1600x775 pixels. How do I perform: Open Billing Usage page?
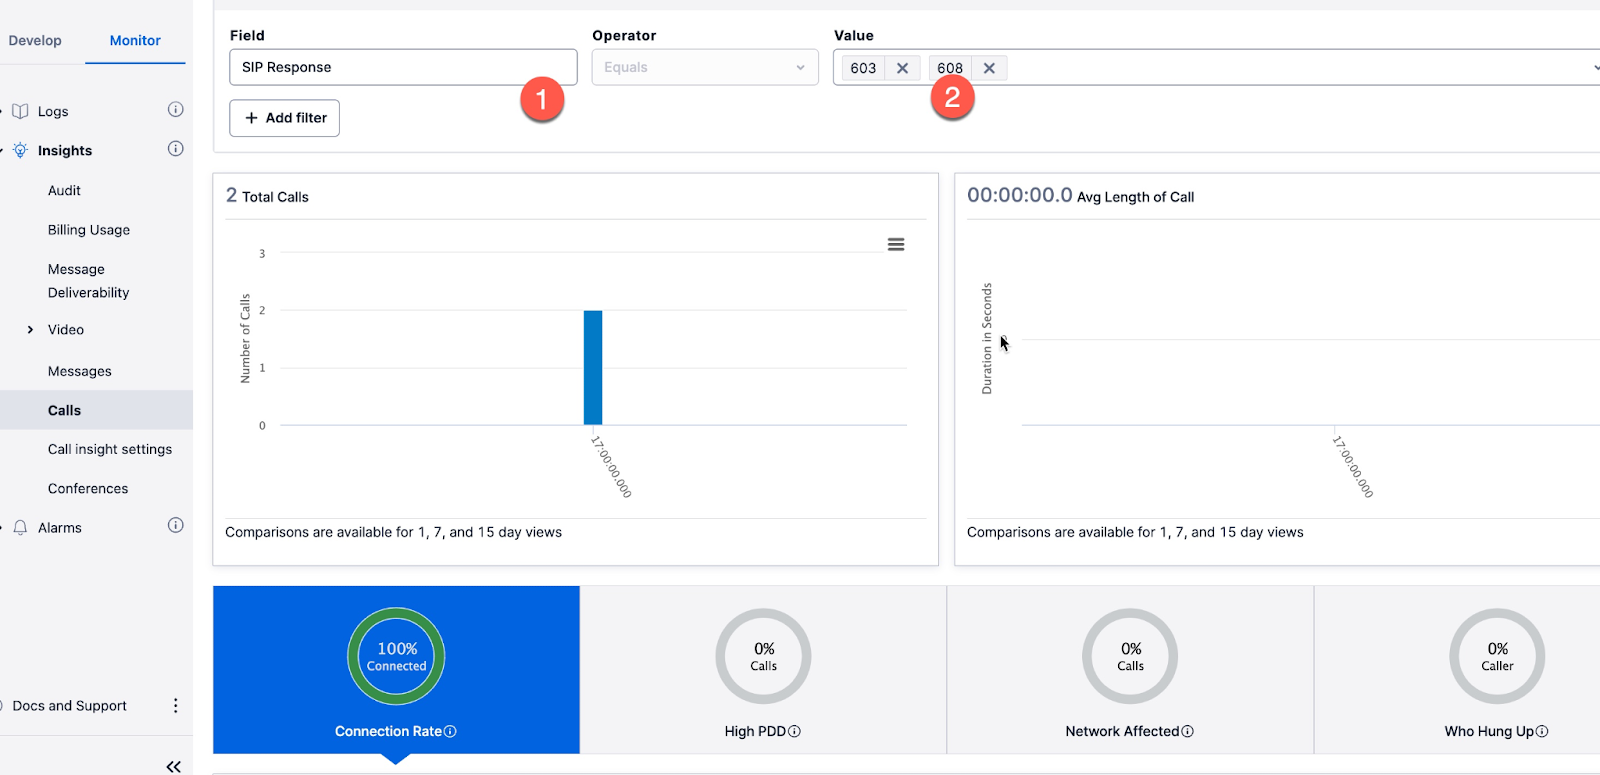(89, 229)
